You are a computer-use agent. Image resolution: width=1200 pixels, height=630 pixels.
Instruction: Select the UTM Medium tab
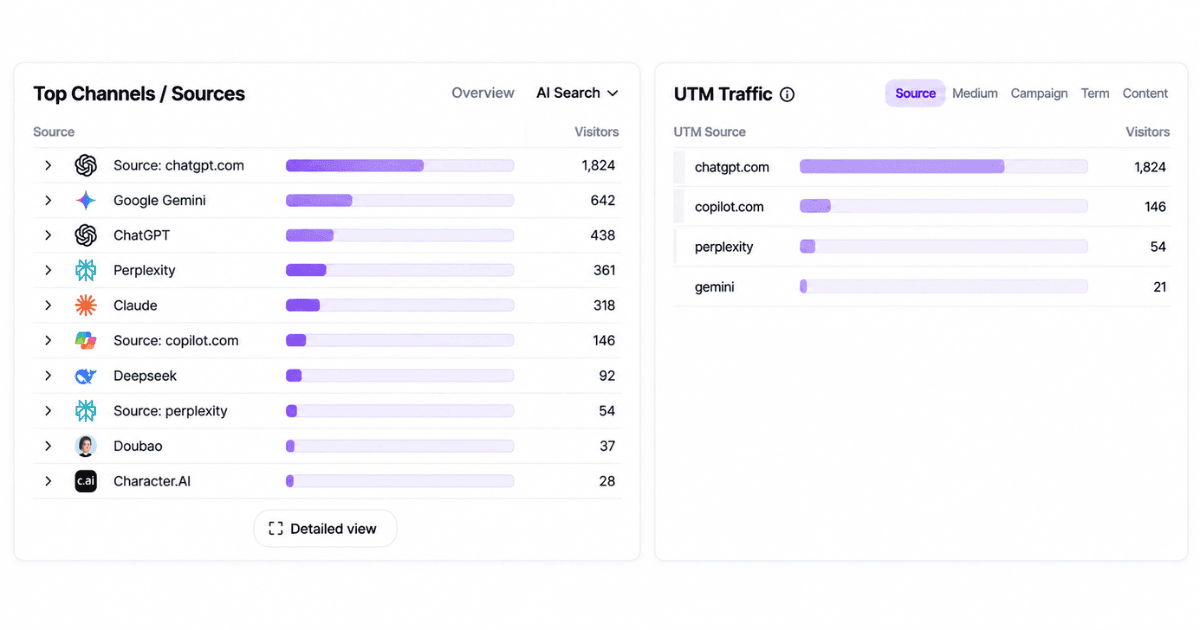tap(975, 93)
